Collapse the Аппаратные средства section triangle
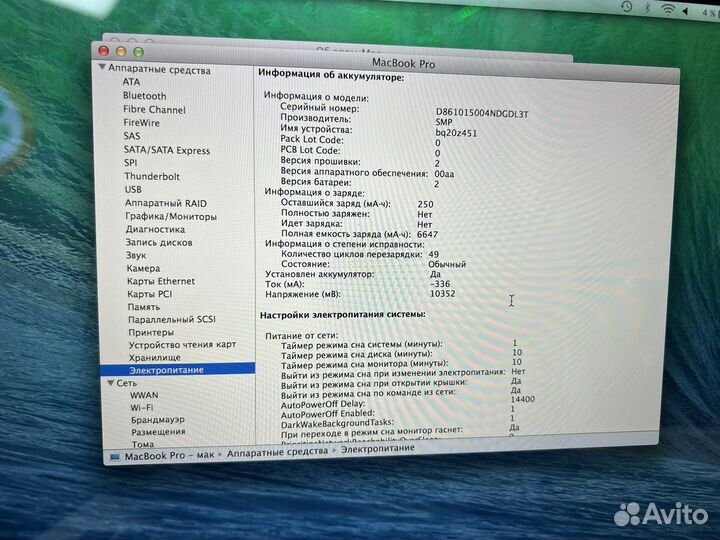 [x=102, y=68]
